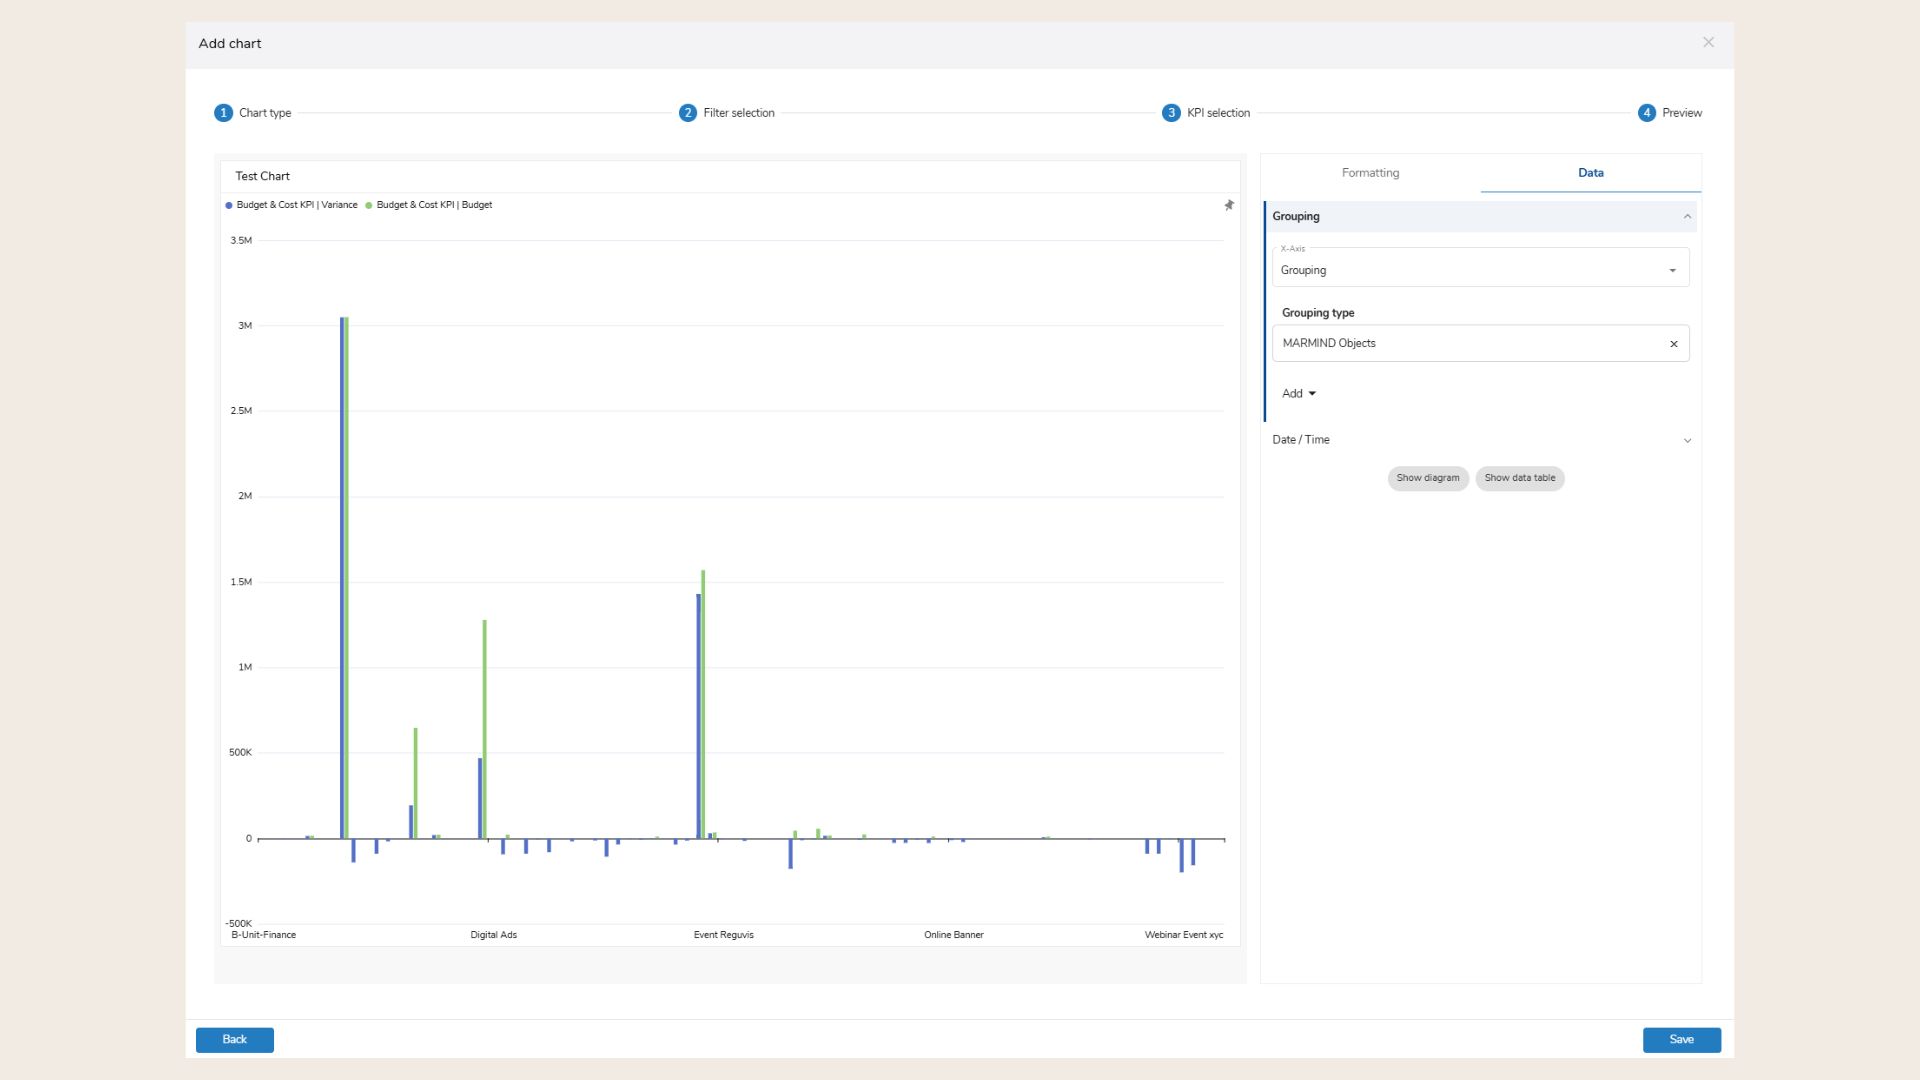Image resolution: width=1920 pixels, height=1080 pixels.
Task: Click the Back button
Action: 234,1040
